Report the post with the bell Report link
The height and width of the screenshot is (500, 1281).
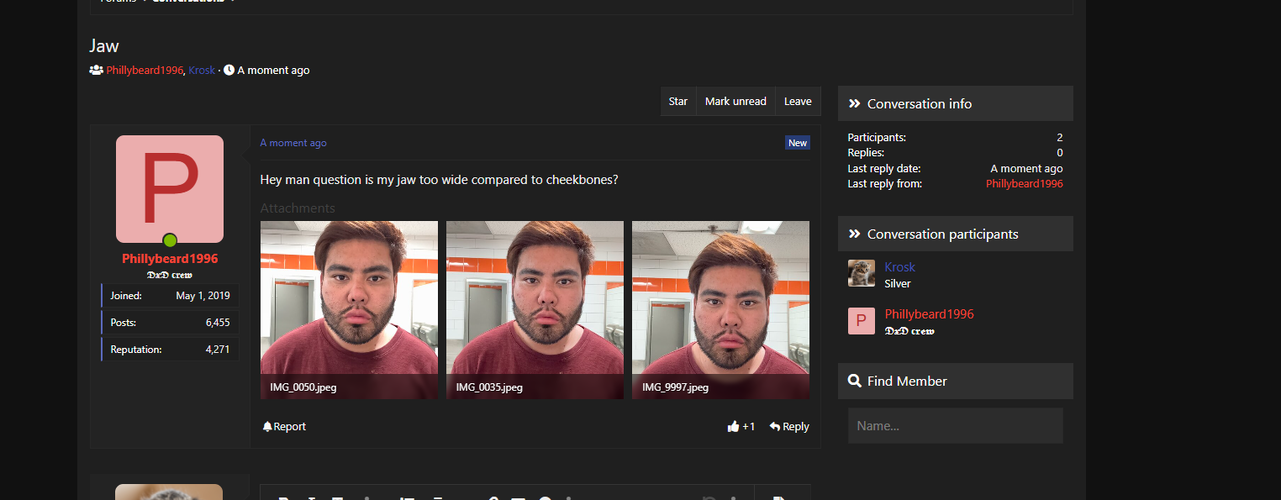point(284,426)
